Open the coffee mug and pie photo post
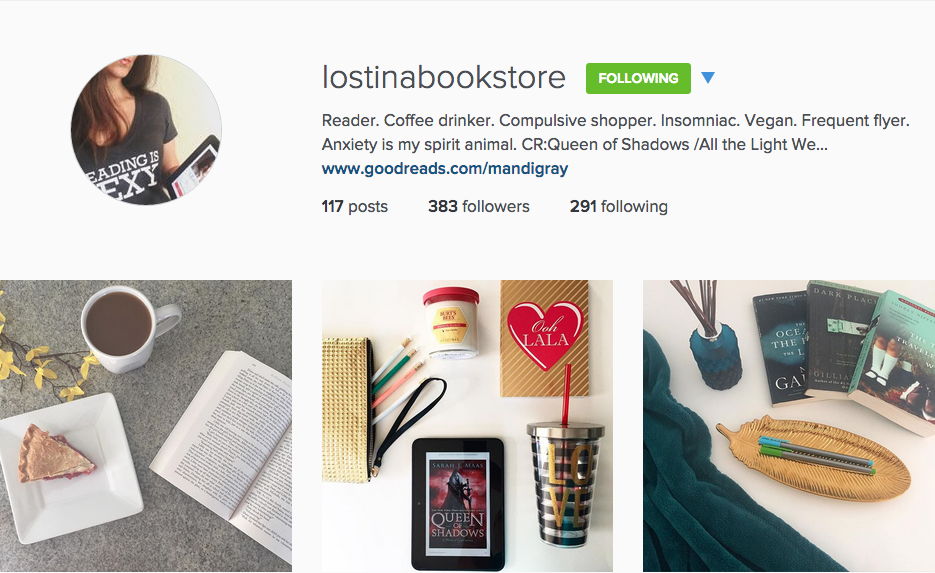 click(146, 426)
